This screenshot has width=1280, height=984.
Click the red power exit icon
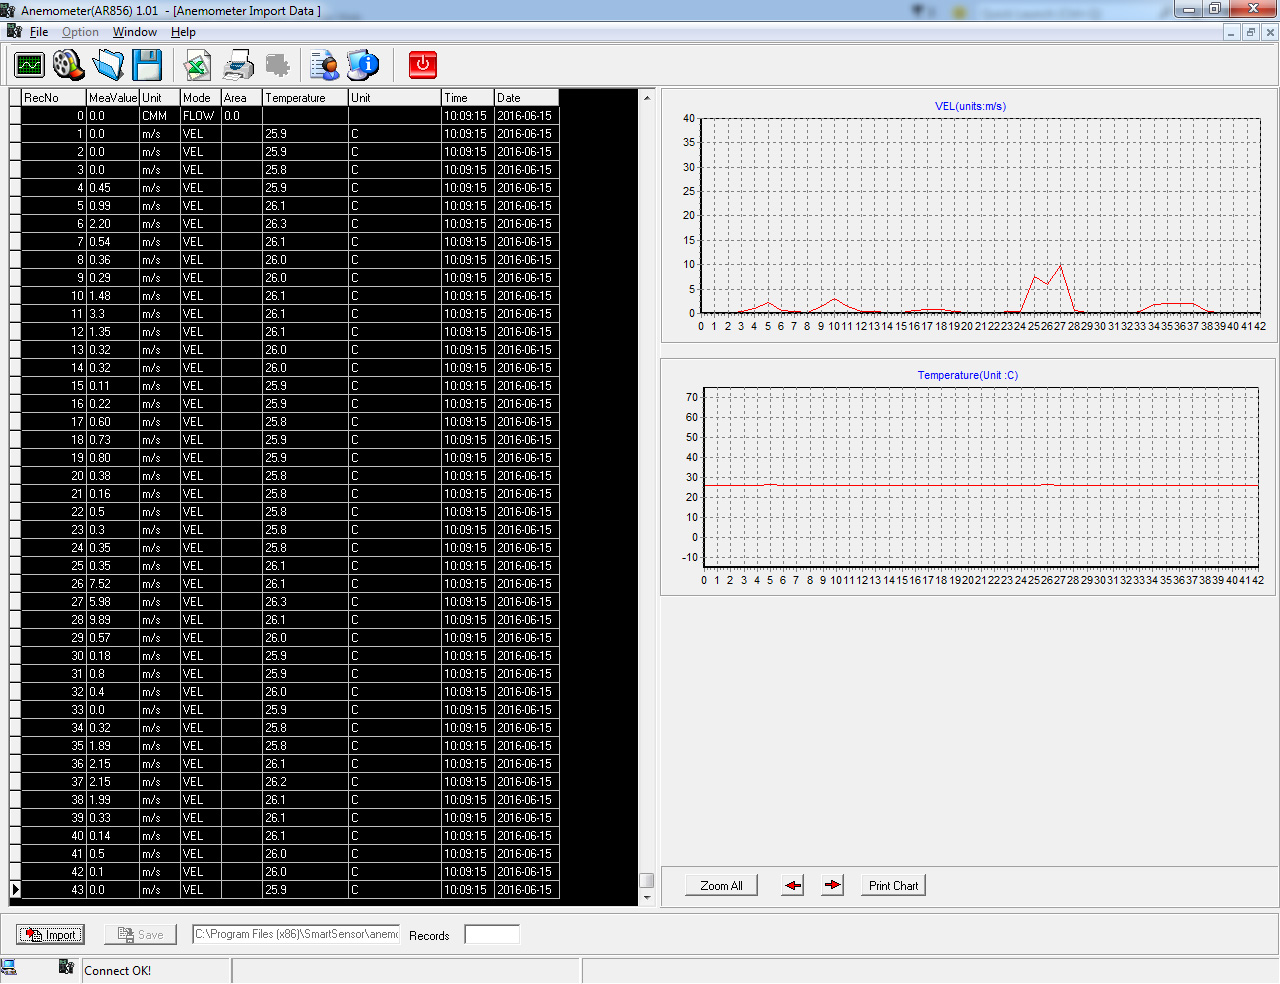423,65
